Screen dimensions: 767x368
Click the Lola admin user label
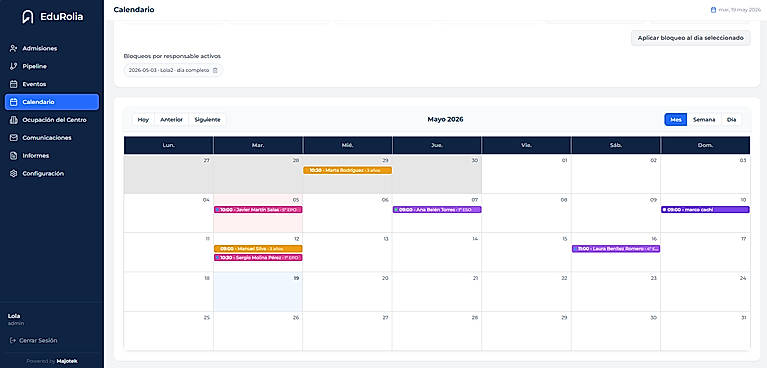click(x=16, y=319)
